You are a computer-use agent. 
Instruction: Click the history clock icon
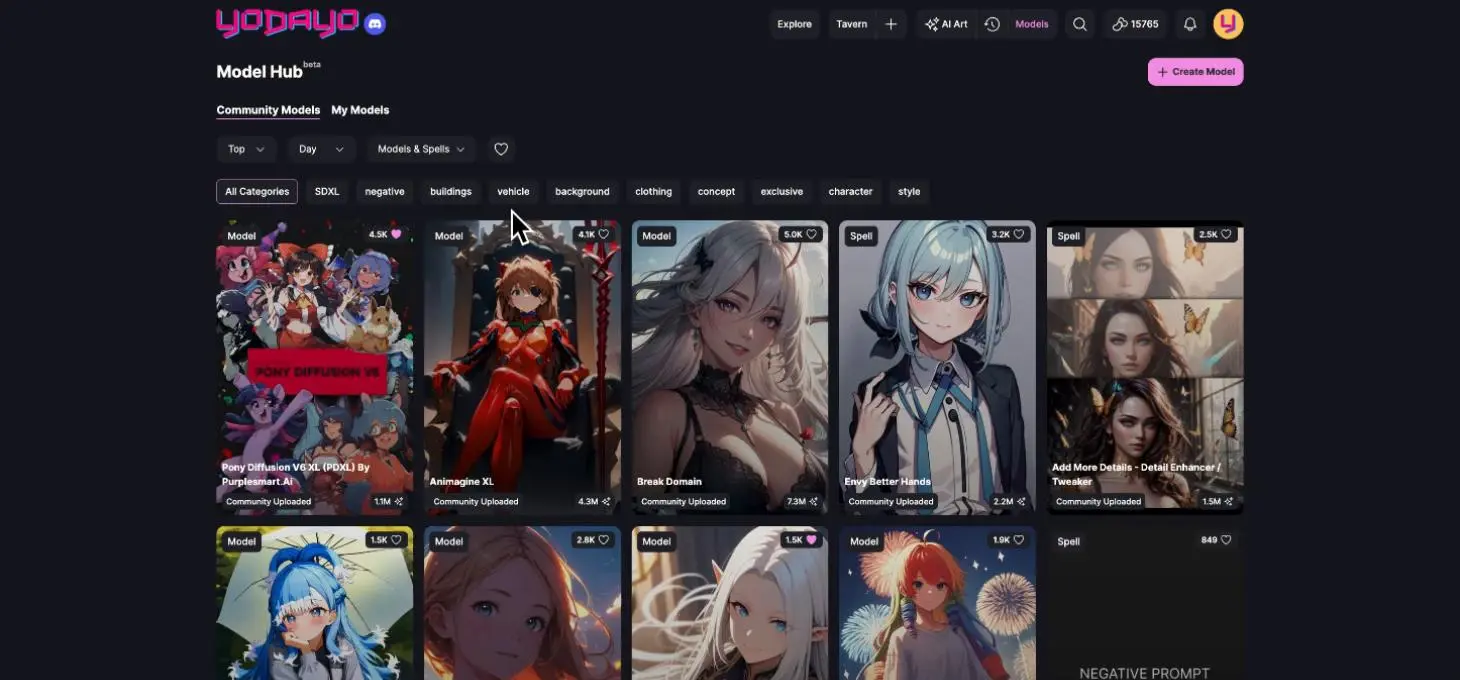[x=992, y=24]
